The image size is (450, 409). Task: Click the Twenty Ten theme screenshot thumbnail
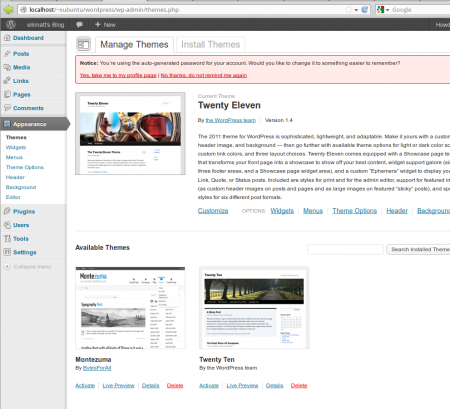tap(254, 308)
